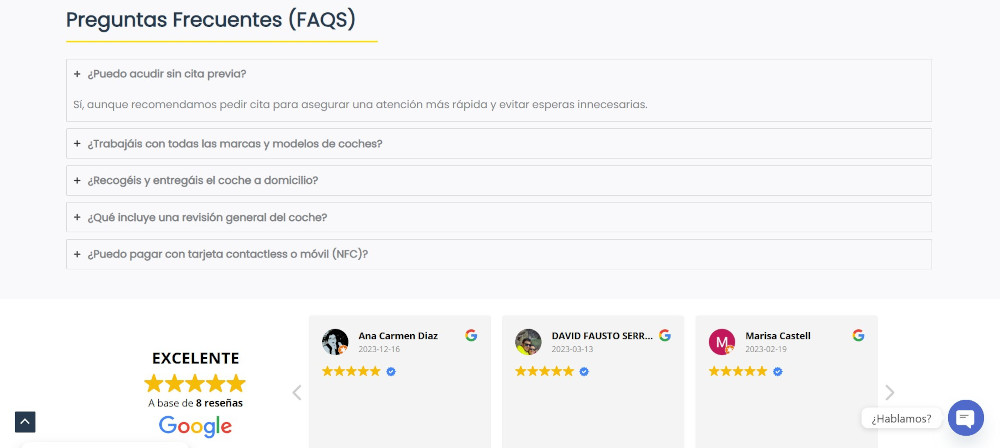1000x448 pixels.
Task: Click the Google icon on Ana Carmen Diaz's review
Action: (x=471, y=336)
